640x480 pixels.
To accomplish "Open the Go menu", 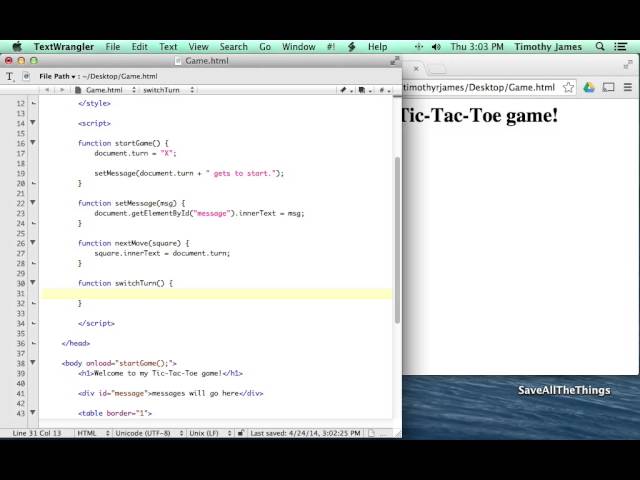I will tap(265, 47).
